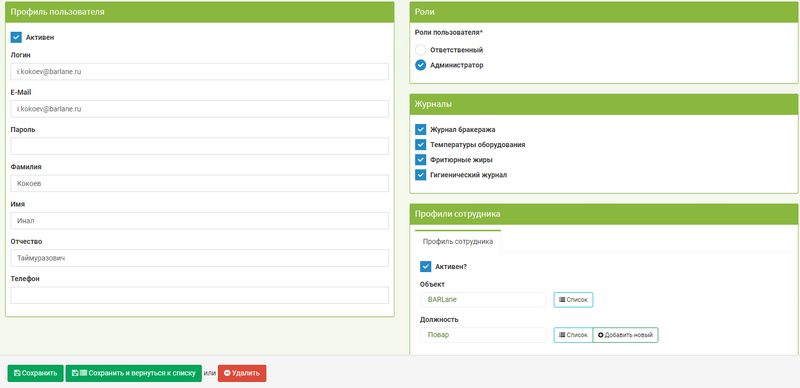Click the Фамилия field with Кокоев

pos(199,183)
